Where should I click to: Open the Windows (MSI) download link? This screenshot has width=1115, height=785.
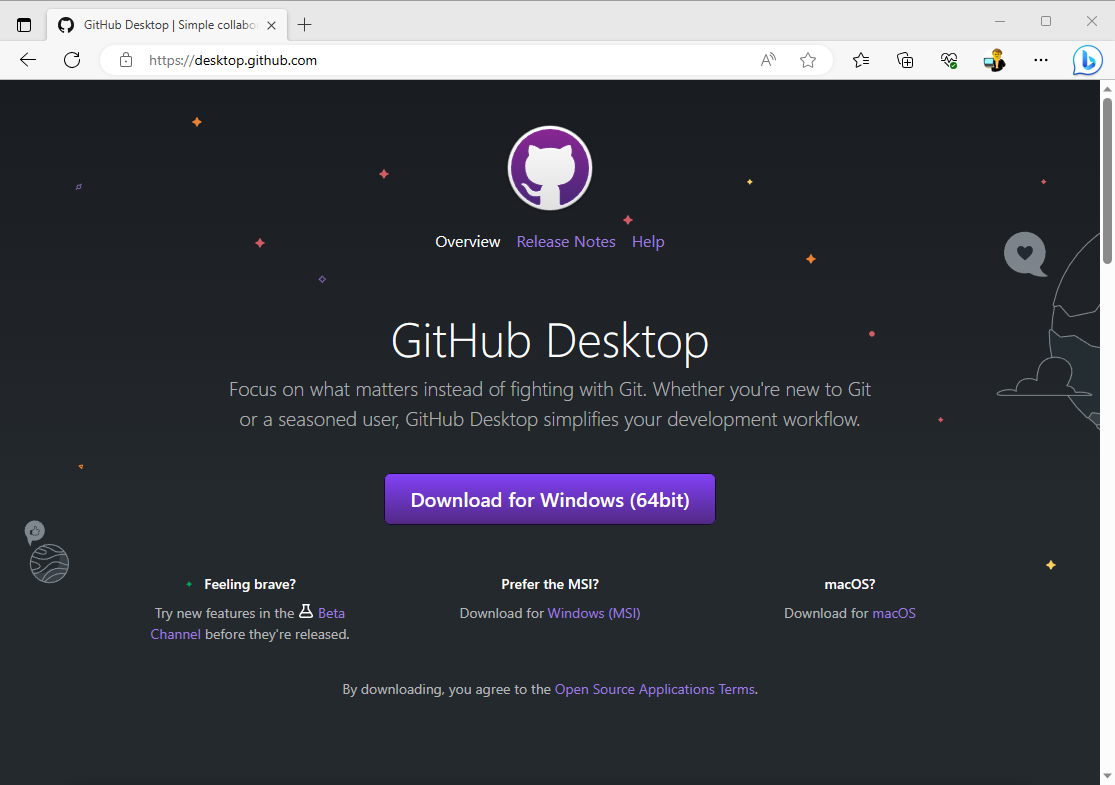[x=594, y=613]
